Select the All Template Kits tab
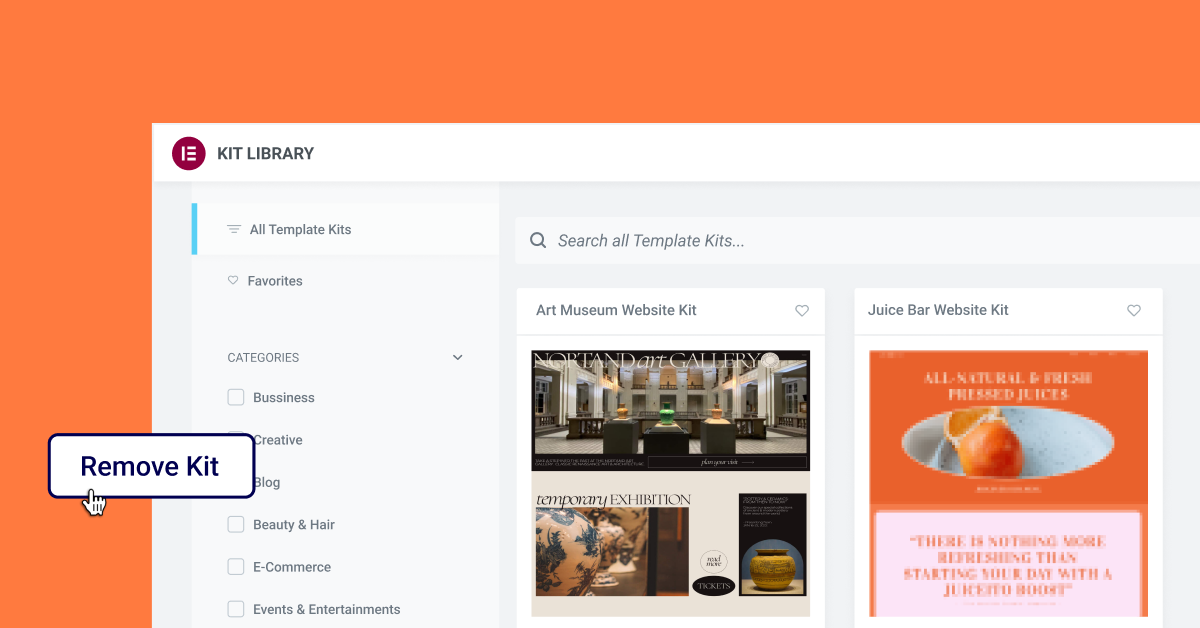Viewport: 1200px width, 628px height. point(345,229)
